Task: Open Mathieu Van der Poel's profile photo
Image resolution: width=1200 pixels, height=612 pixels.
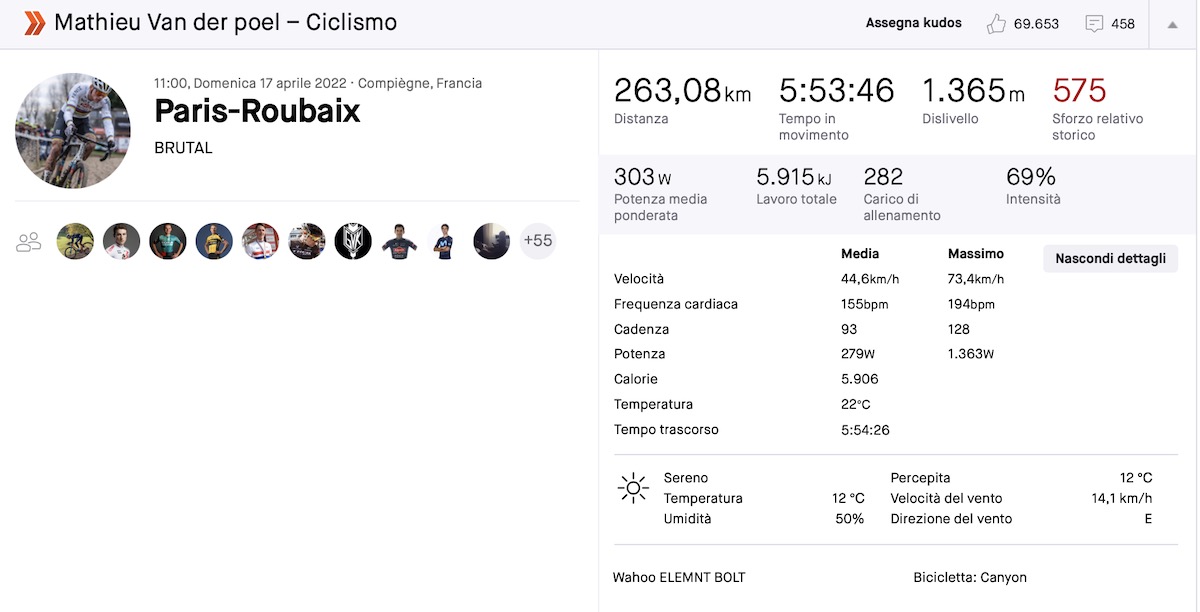Action: (x=73, y=130)
